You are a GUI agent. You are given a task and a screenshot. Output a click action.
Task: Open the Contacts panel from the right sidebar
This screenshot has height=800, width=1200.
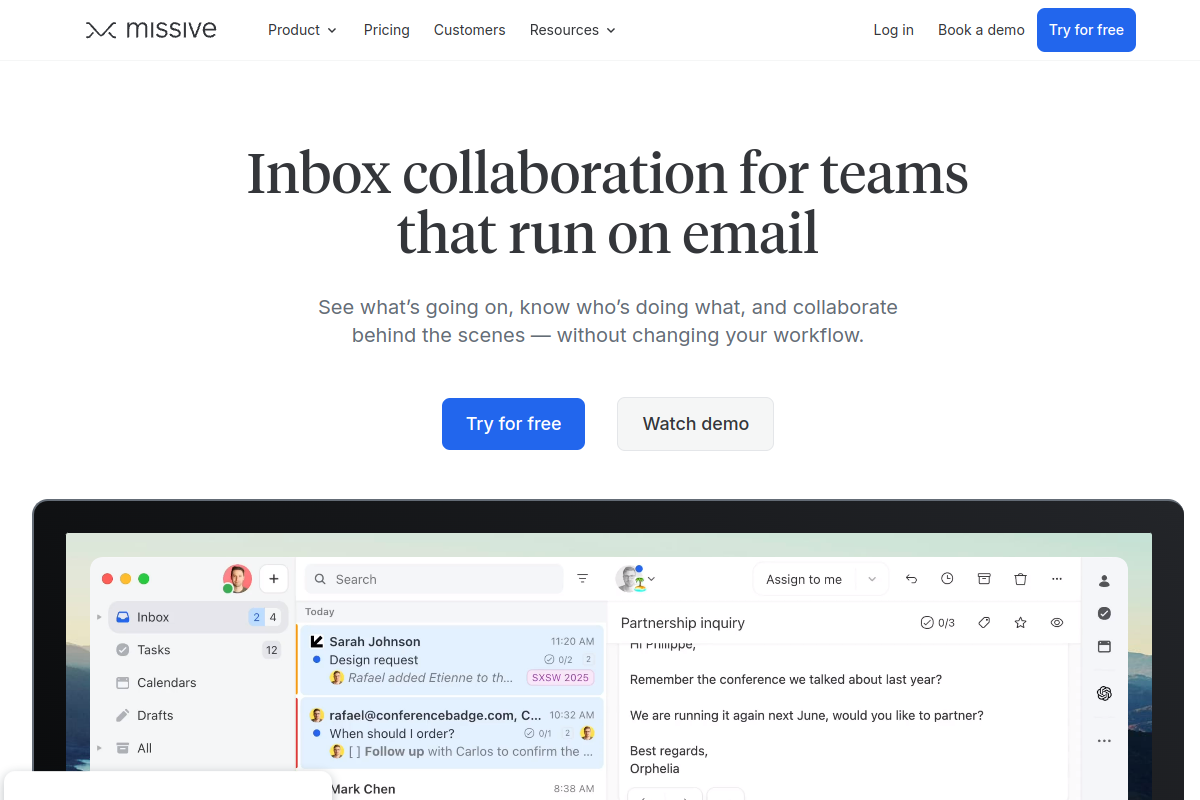(1104, 580)
